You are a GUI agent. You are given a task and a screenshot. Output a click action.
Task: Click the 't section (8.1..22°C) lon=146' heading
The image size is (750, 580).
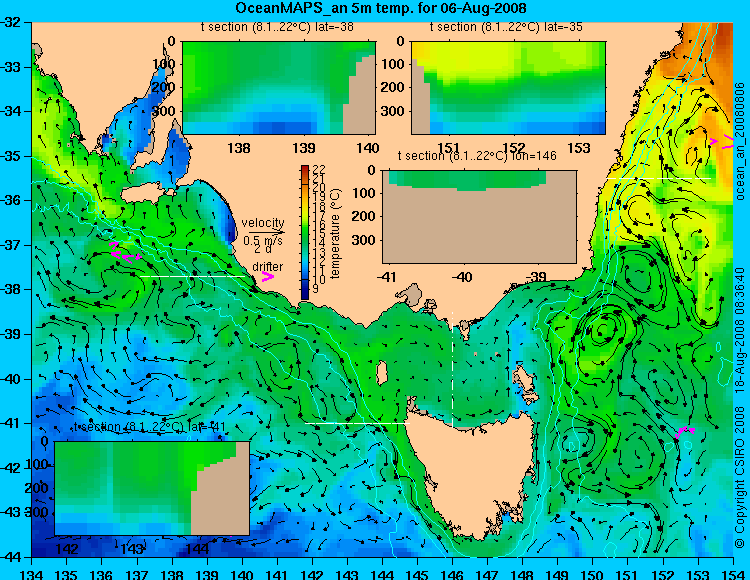tap(477, 156)
